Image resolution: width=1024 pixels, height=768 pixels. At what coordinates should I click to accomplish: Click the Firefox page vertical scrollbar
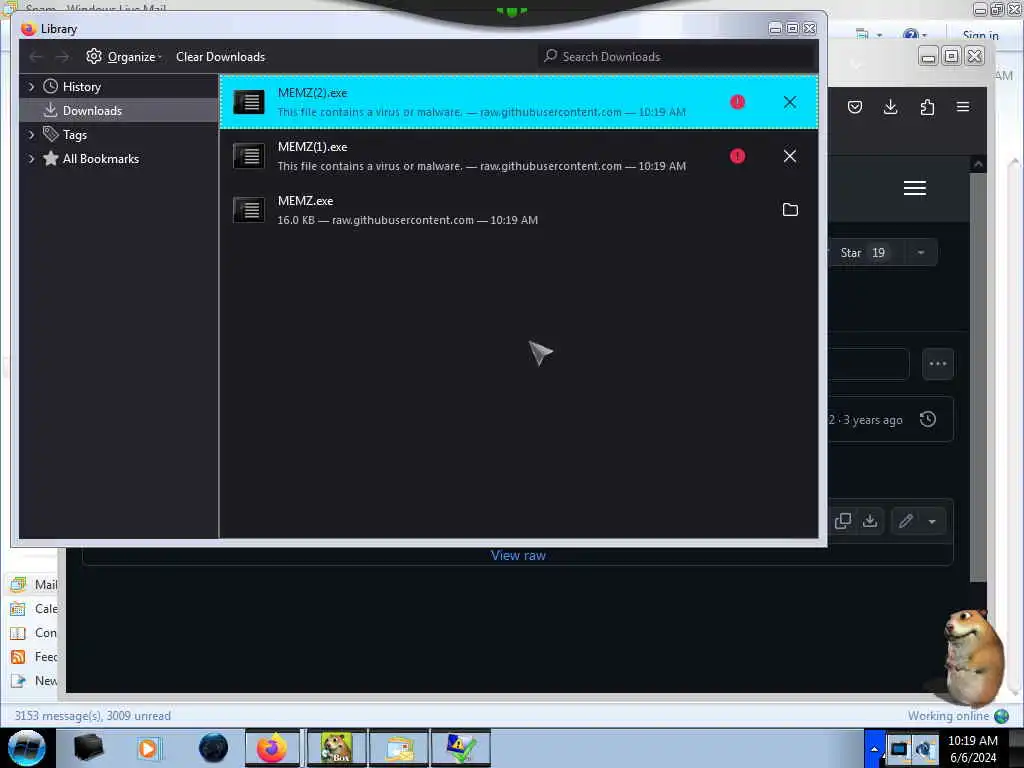point(978,376)
